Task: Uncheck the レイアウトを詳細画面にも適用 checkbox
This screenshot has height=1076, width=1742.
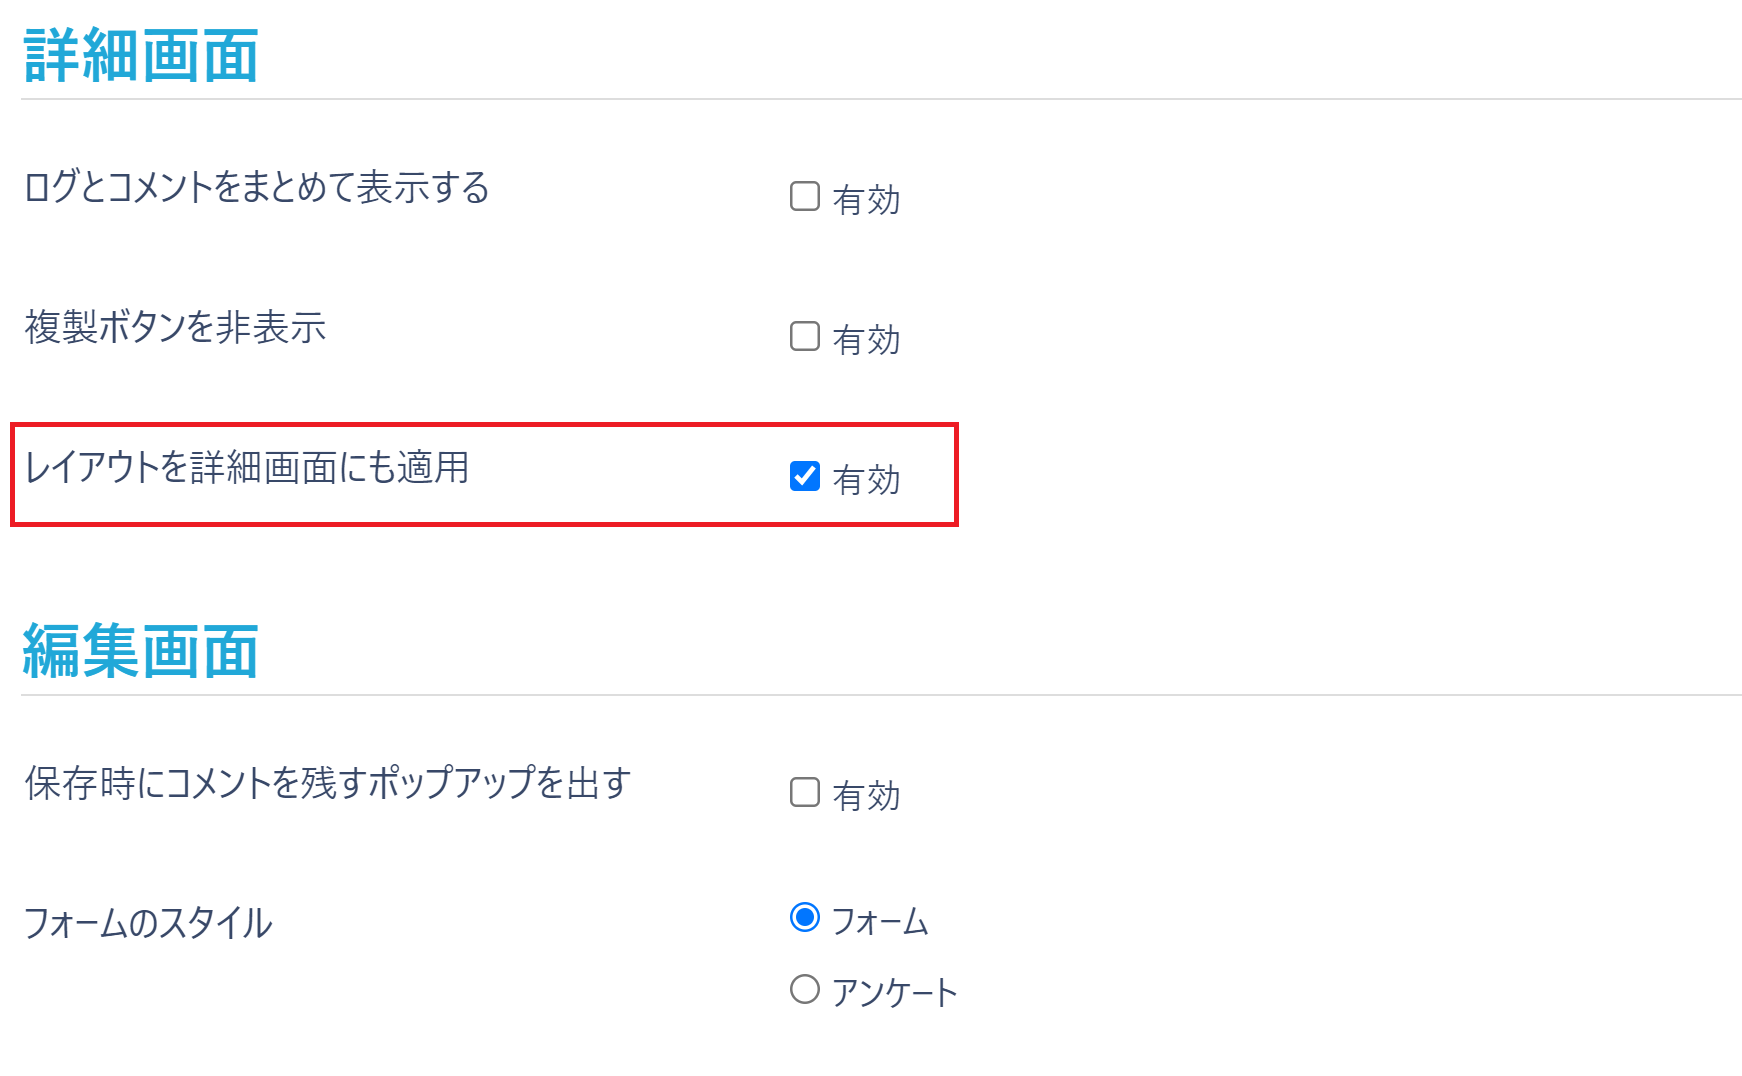Action: tap(804, 476)
